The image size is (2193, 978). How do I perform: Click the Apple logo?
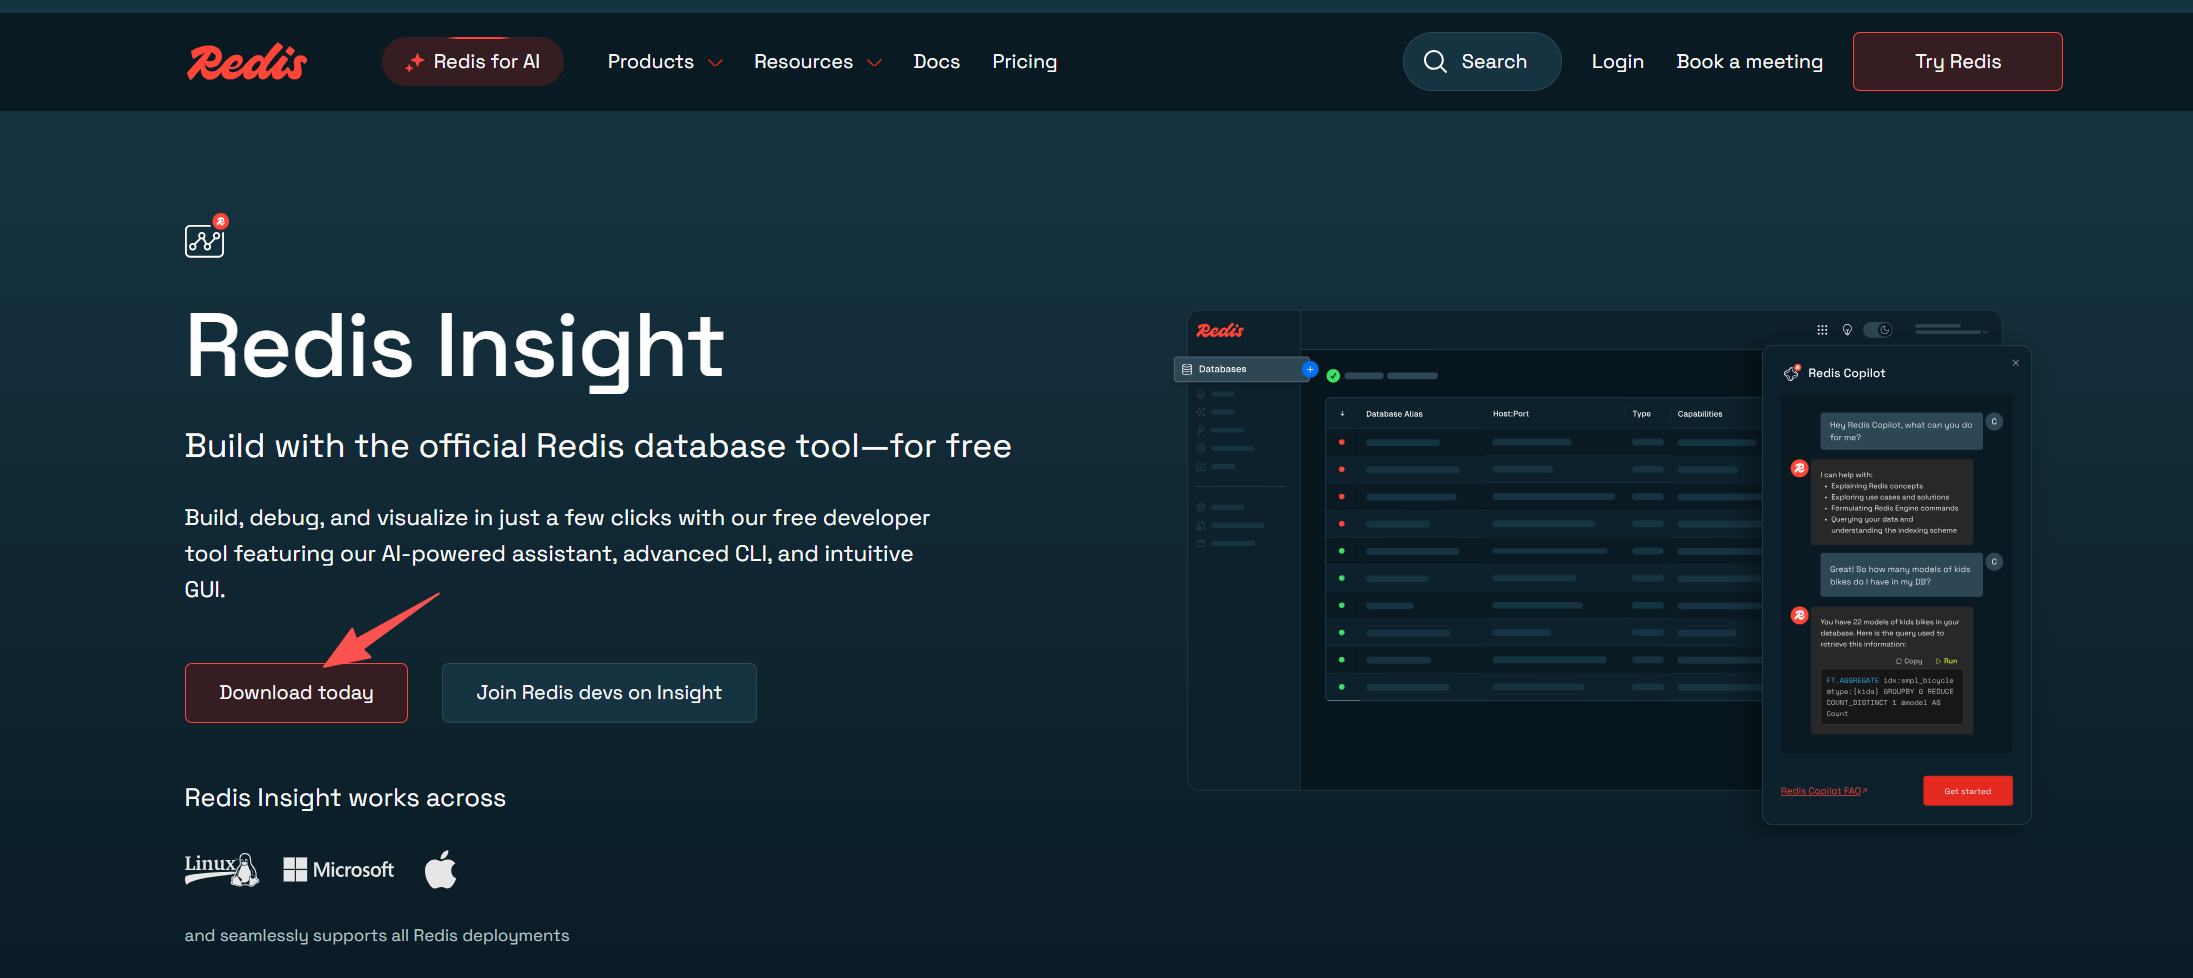(440, 870)
